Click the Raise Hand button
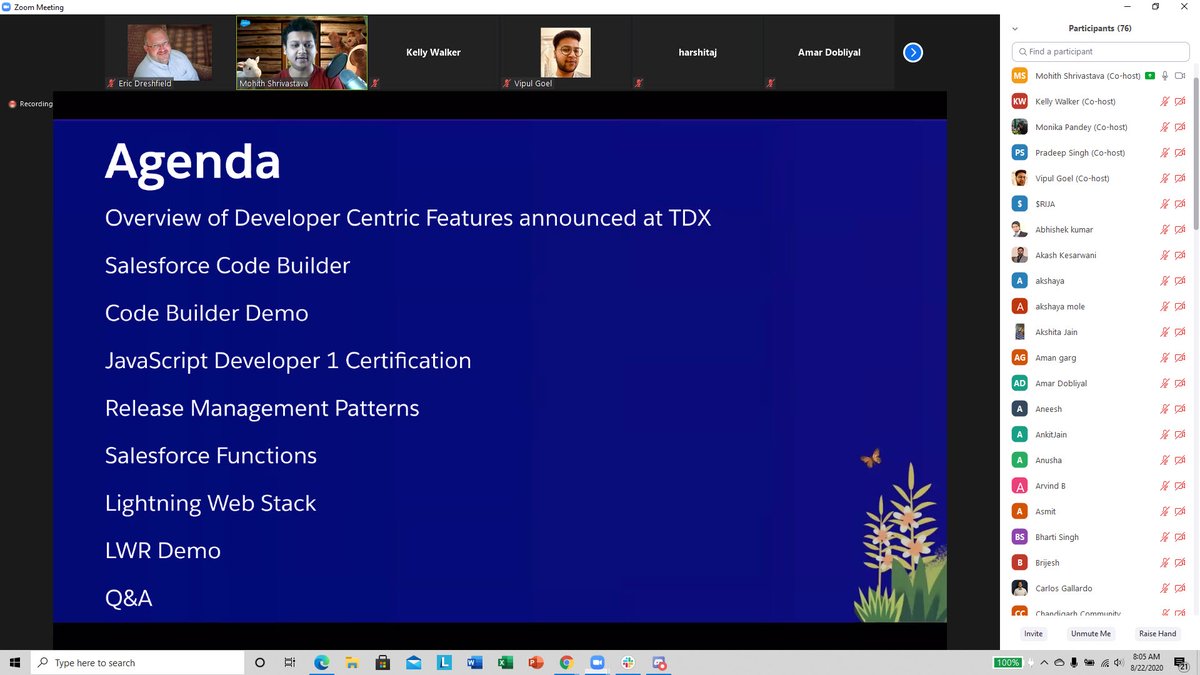 [x=1157, y=634]
